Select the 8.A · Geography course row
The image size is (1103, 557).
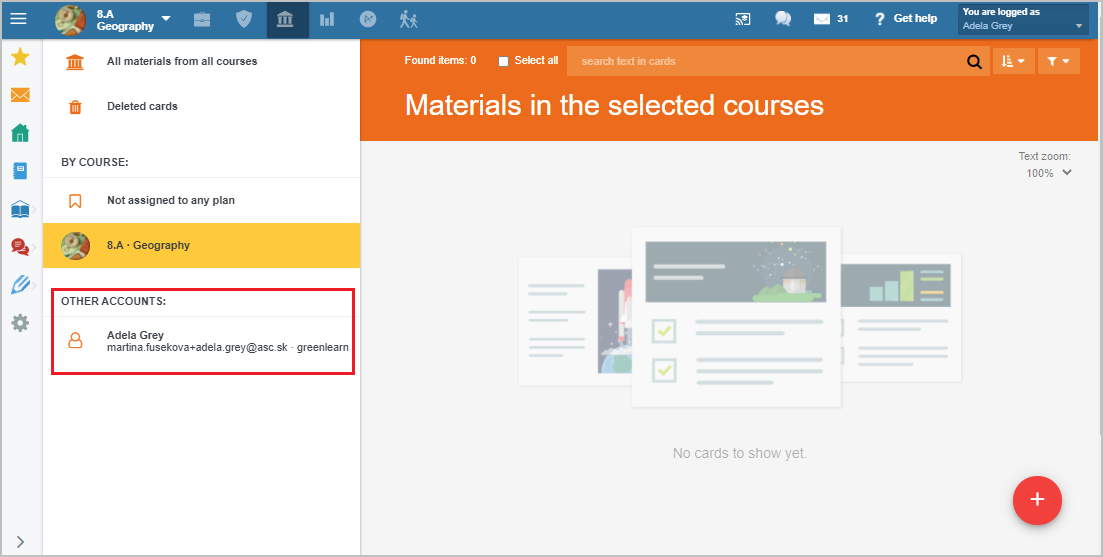[x=201, y=245]
